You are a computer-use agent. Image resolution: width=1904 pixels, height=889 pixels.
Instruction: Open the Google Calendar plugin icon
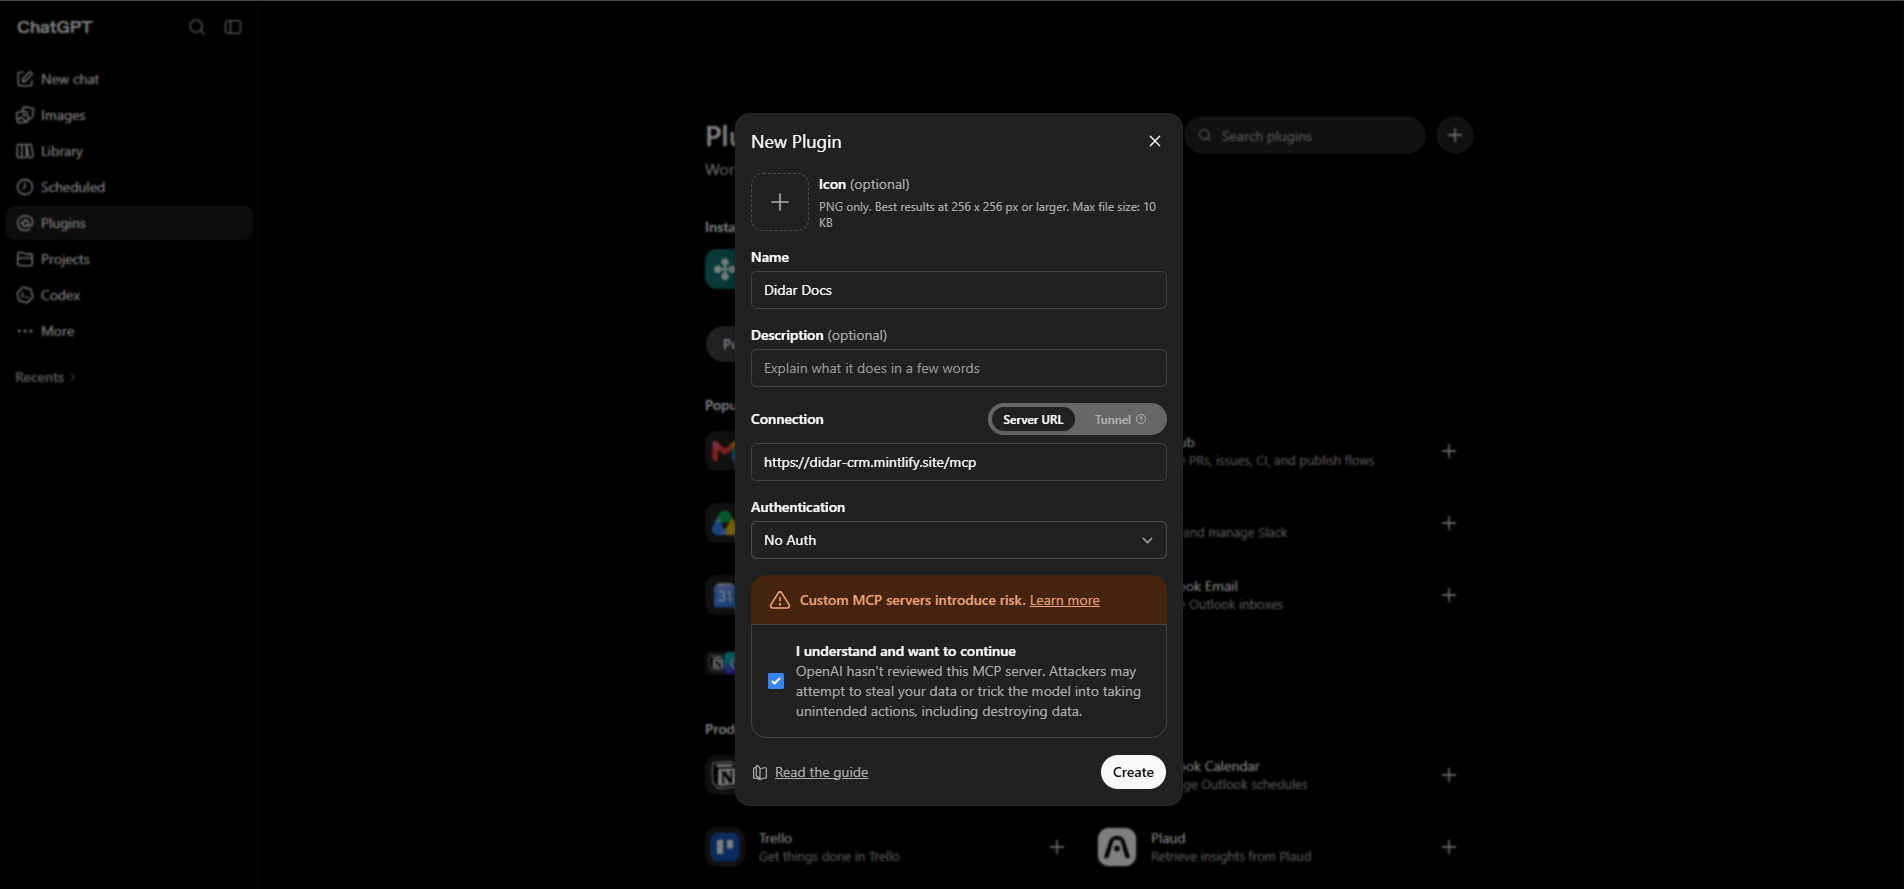click(721, 595)
